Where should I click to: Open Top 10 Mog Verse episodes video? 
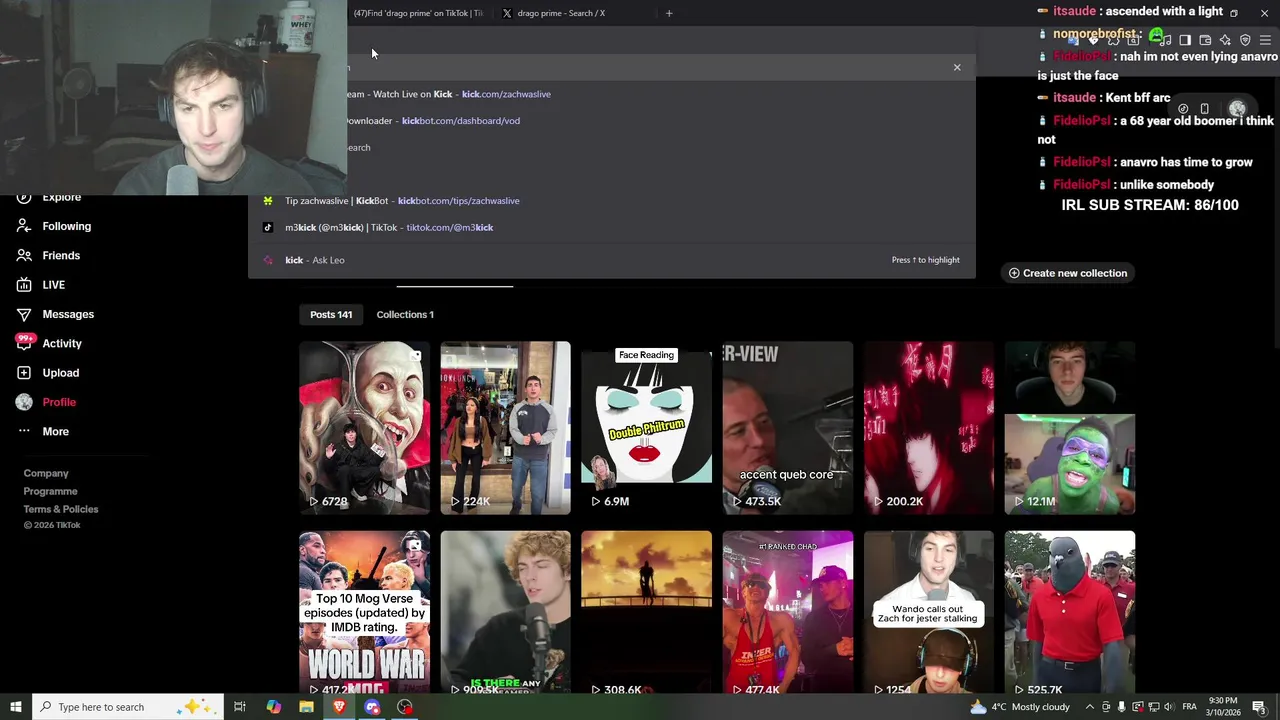point(364,614)
